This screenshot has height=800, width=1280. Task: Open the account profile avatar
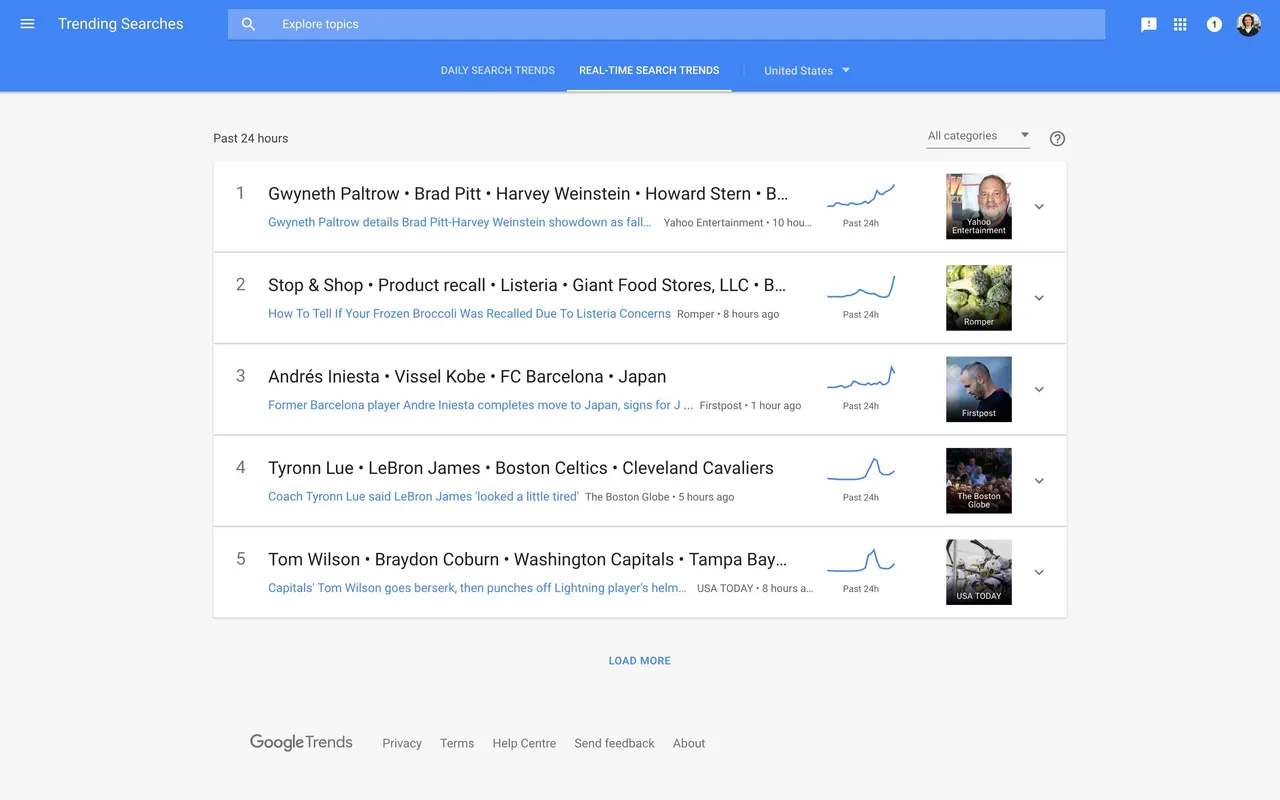tap(1249, 24)
